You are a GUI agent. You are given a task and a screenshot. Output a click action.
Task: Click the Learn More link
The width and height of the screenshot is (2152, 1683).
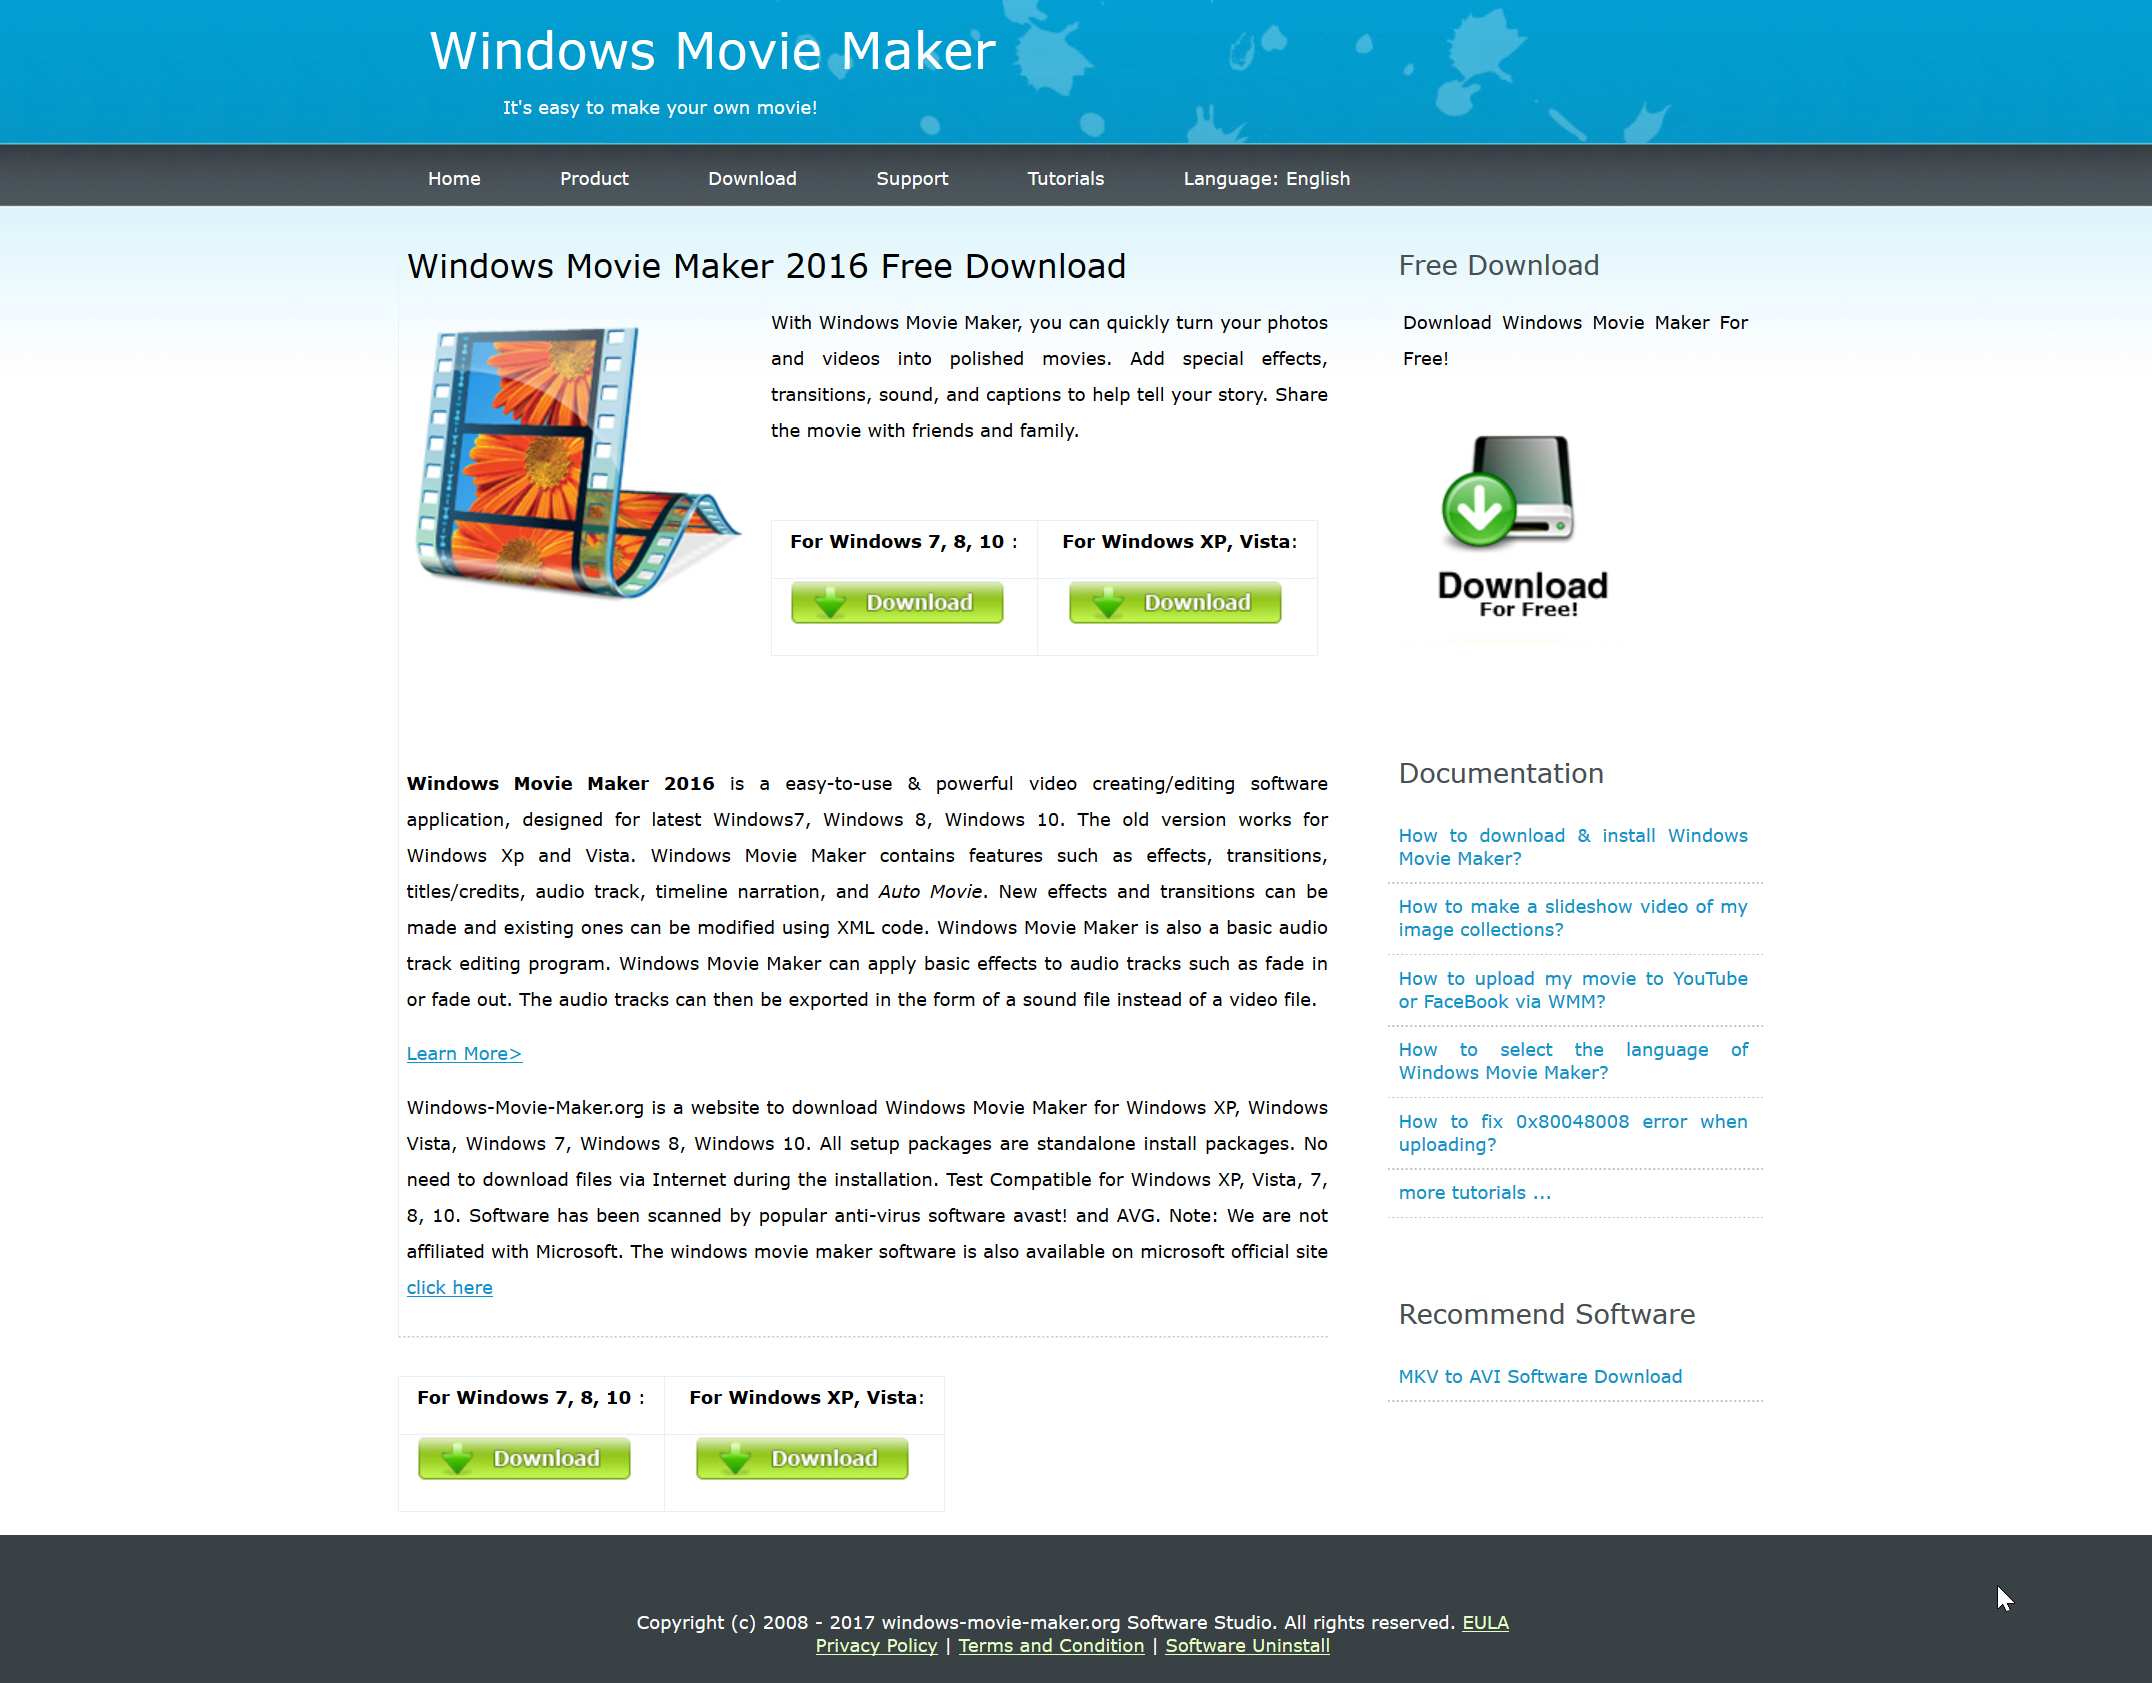pyautogui.click(x=461, y=1053)
